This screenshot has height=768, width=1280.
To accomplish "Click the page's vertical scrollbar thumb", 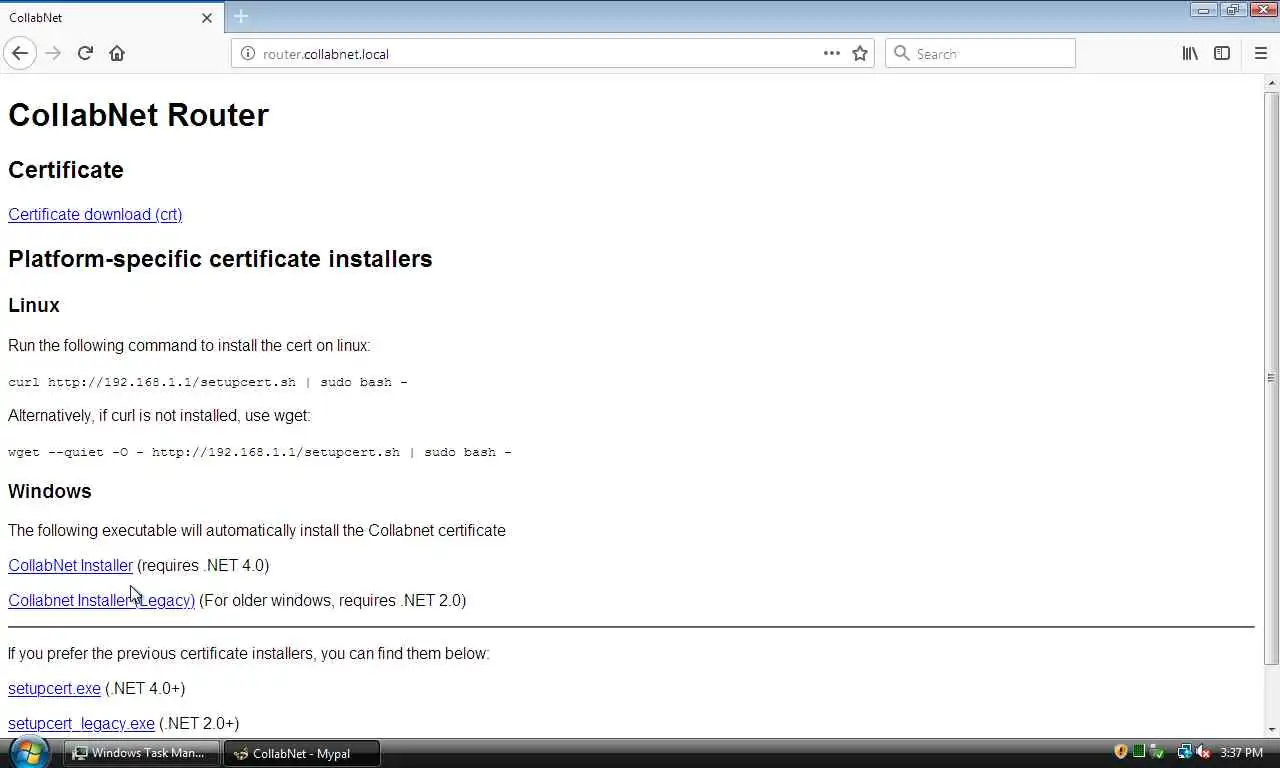I will click(x=1271, y=378).
